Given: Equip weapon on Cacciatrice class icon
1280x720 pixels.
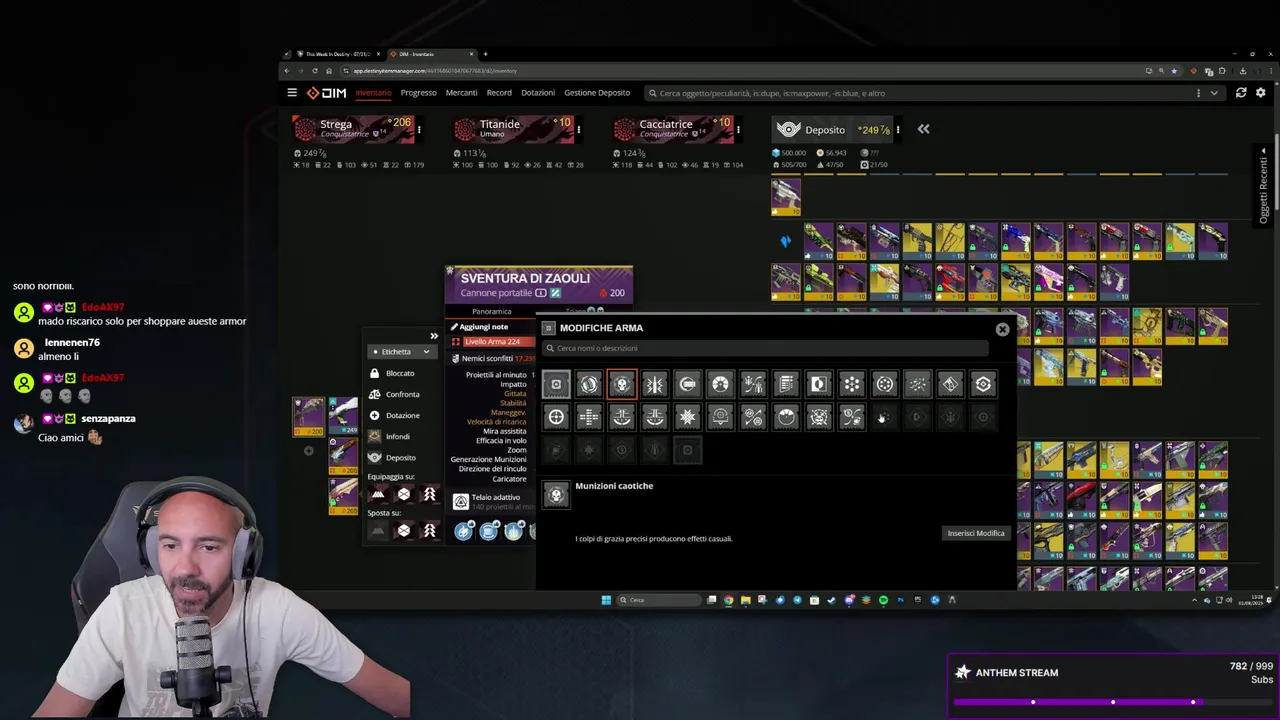Looking at the screenshot, I should click(x=430, y=494).
